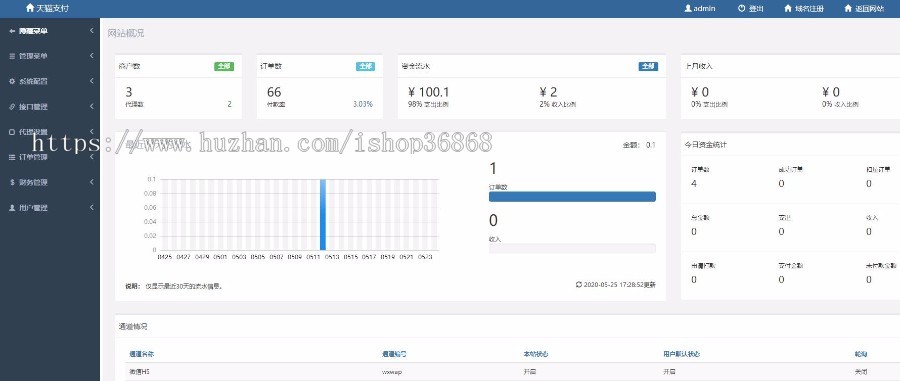Click the list icon of 管理菜单
Viewport: 900px width, 381px height.
tap(12, 56)
